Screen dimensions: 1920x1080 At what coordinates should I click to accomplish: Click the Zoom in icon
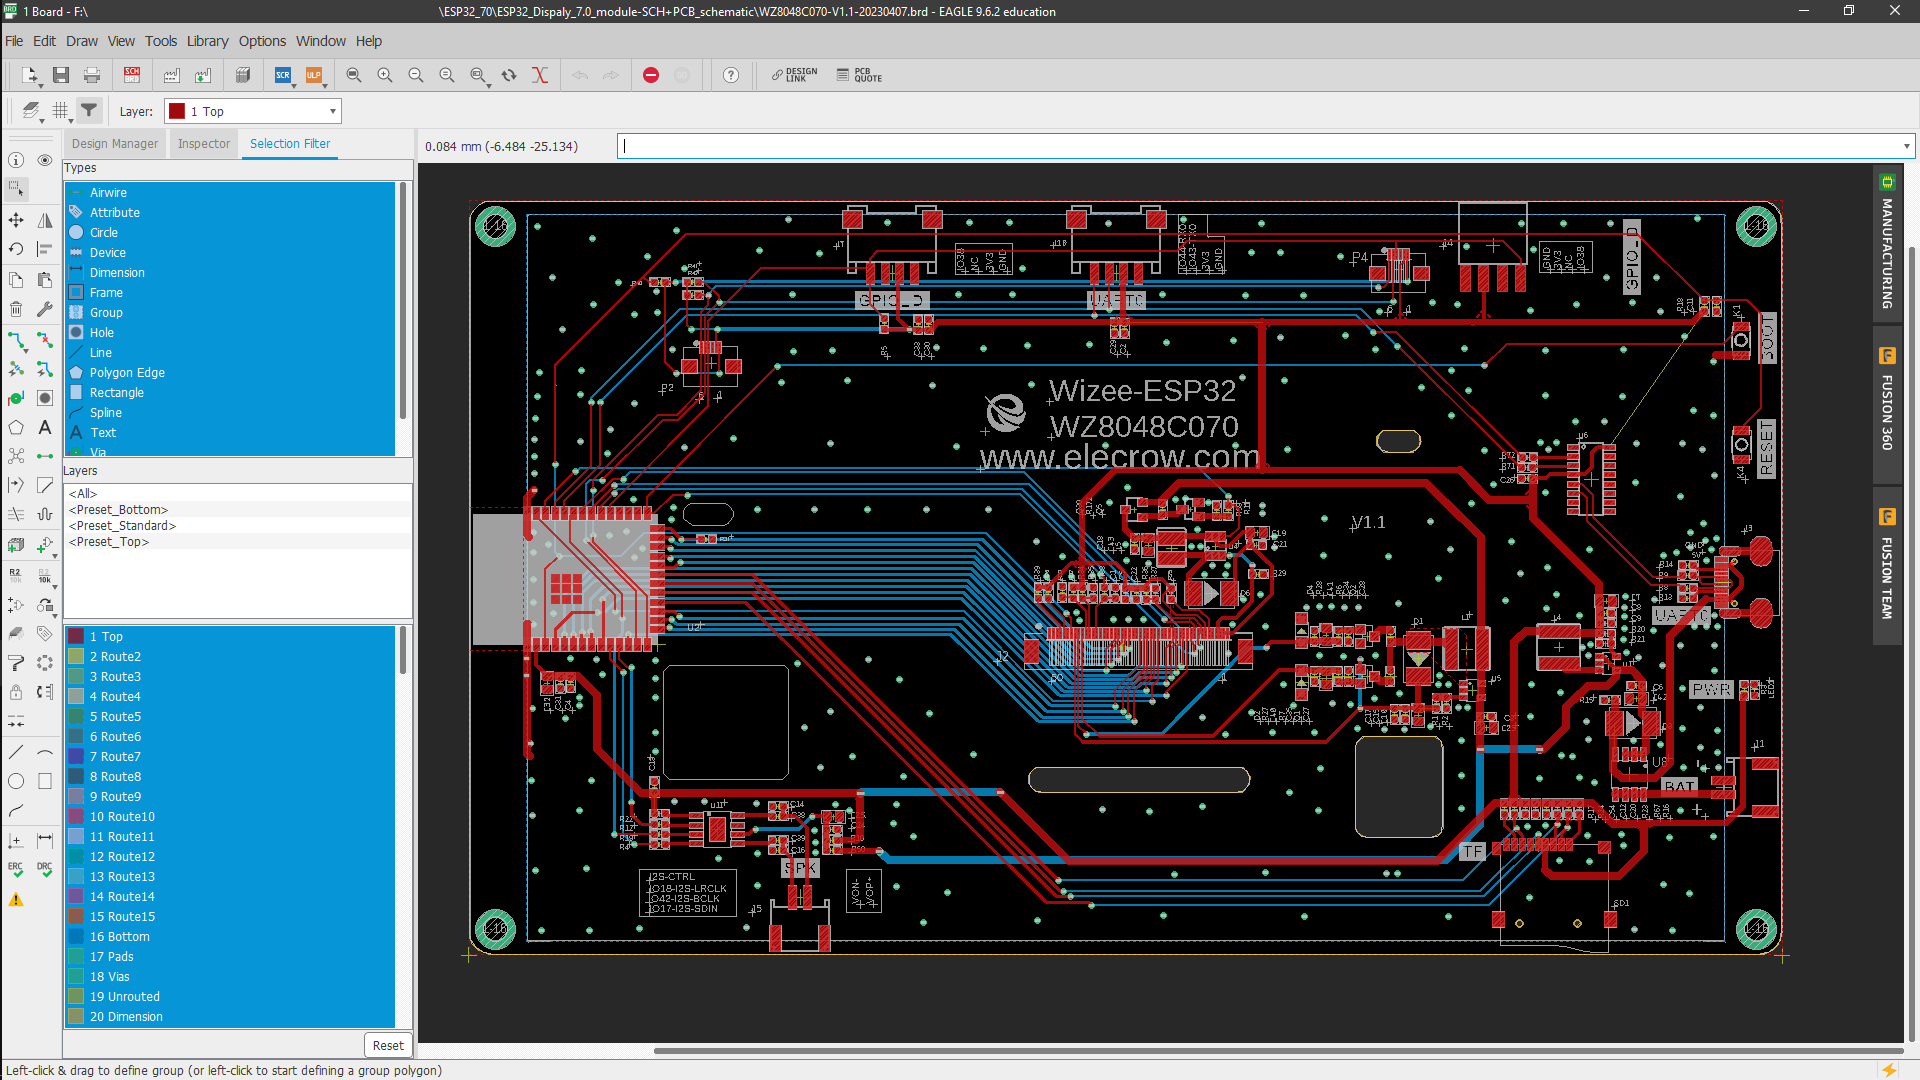tap(385, 75)
